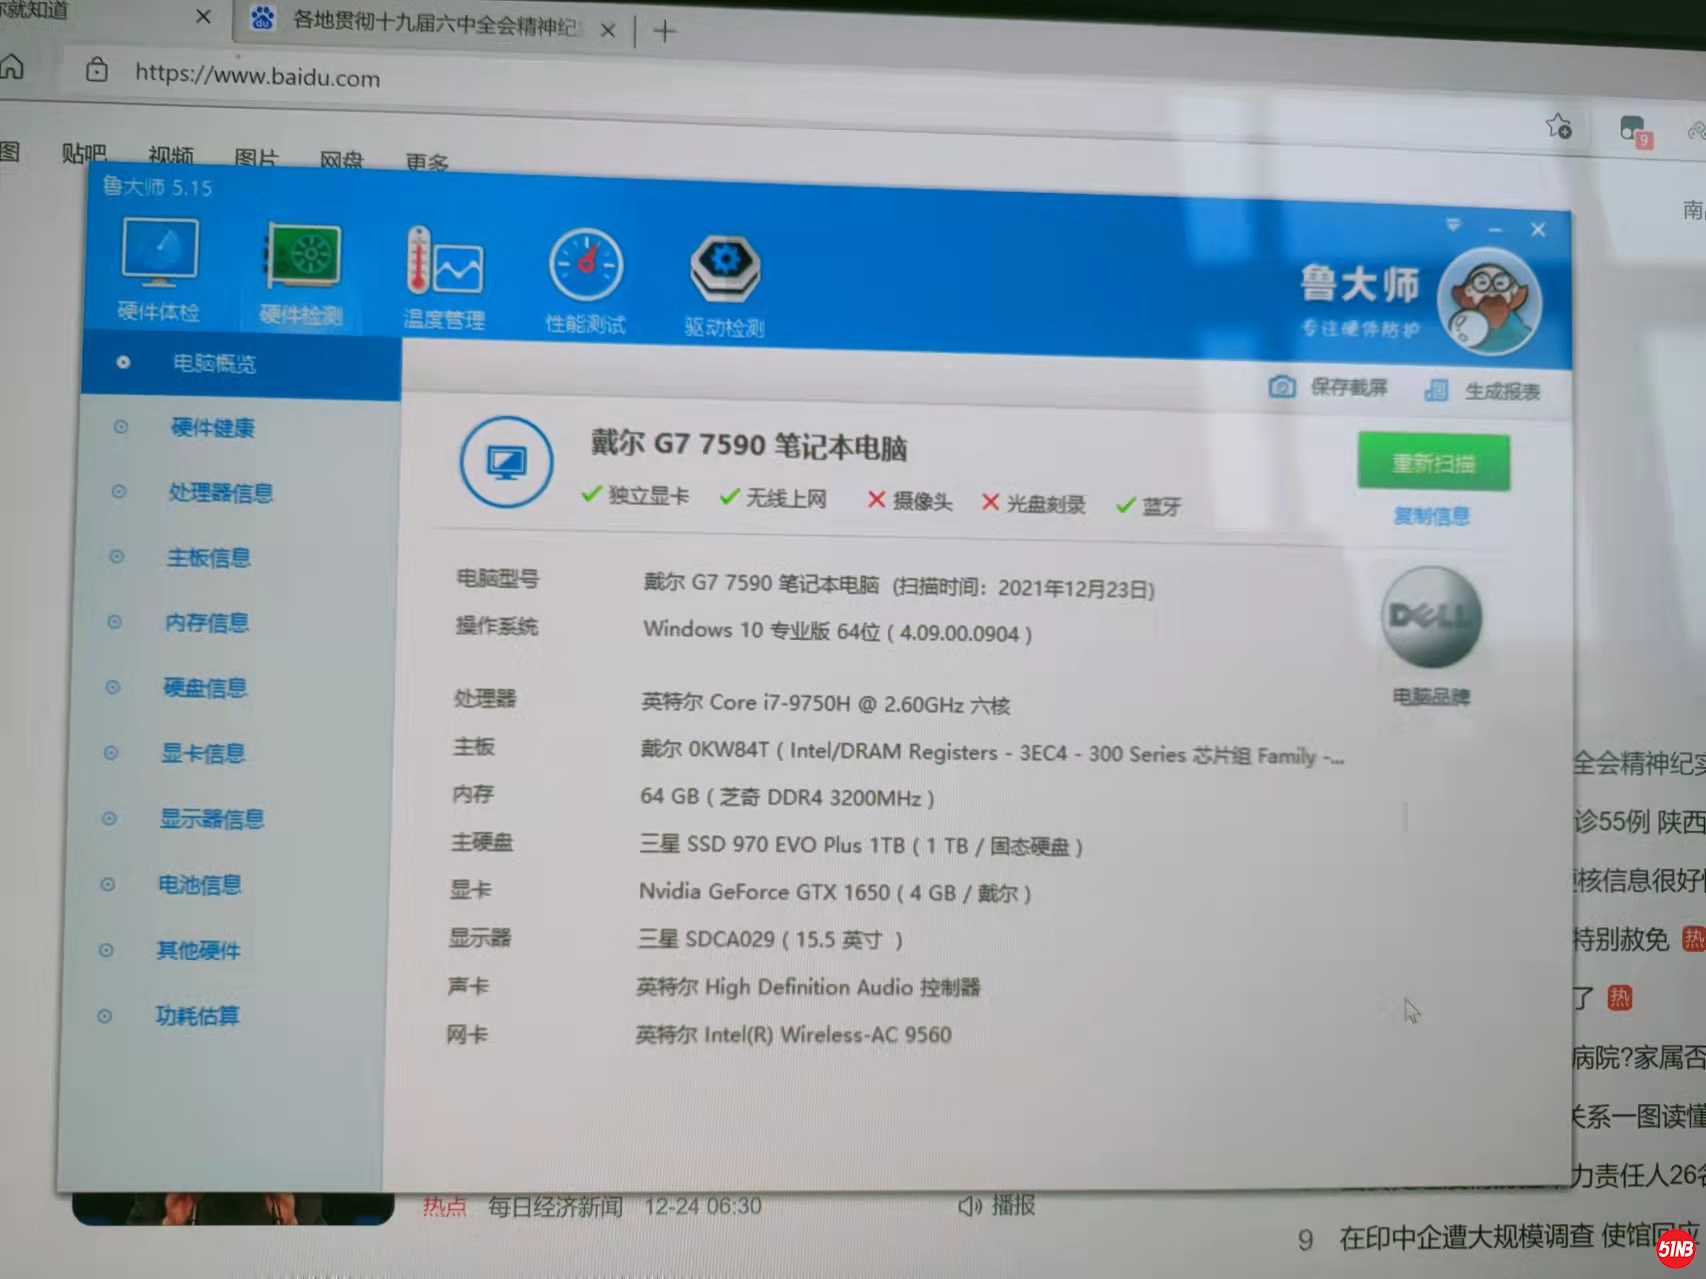
Task: Open 更多 in Baidu navigation
Action: (x=427, y=162)
